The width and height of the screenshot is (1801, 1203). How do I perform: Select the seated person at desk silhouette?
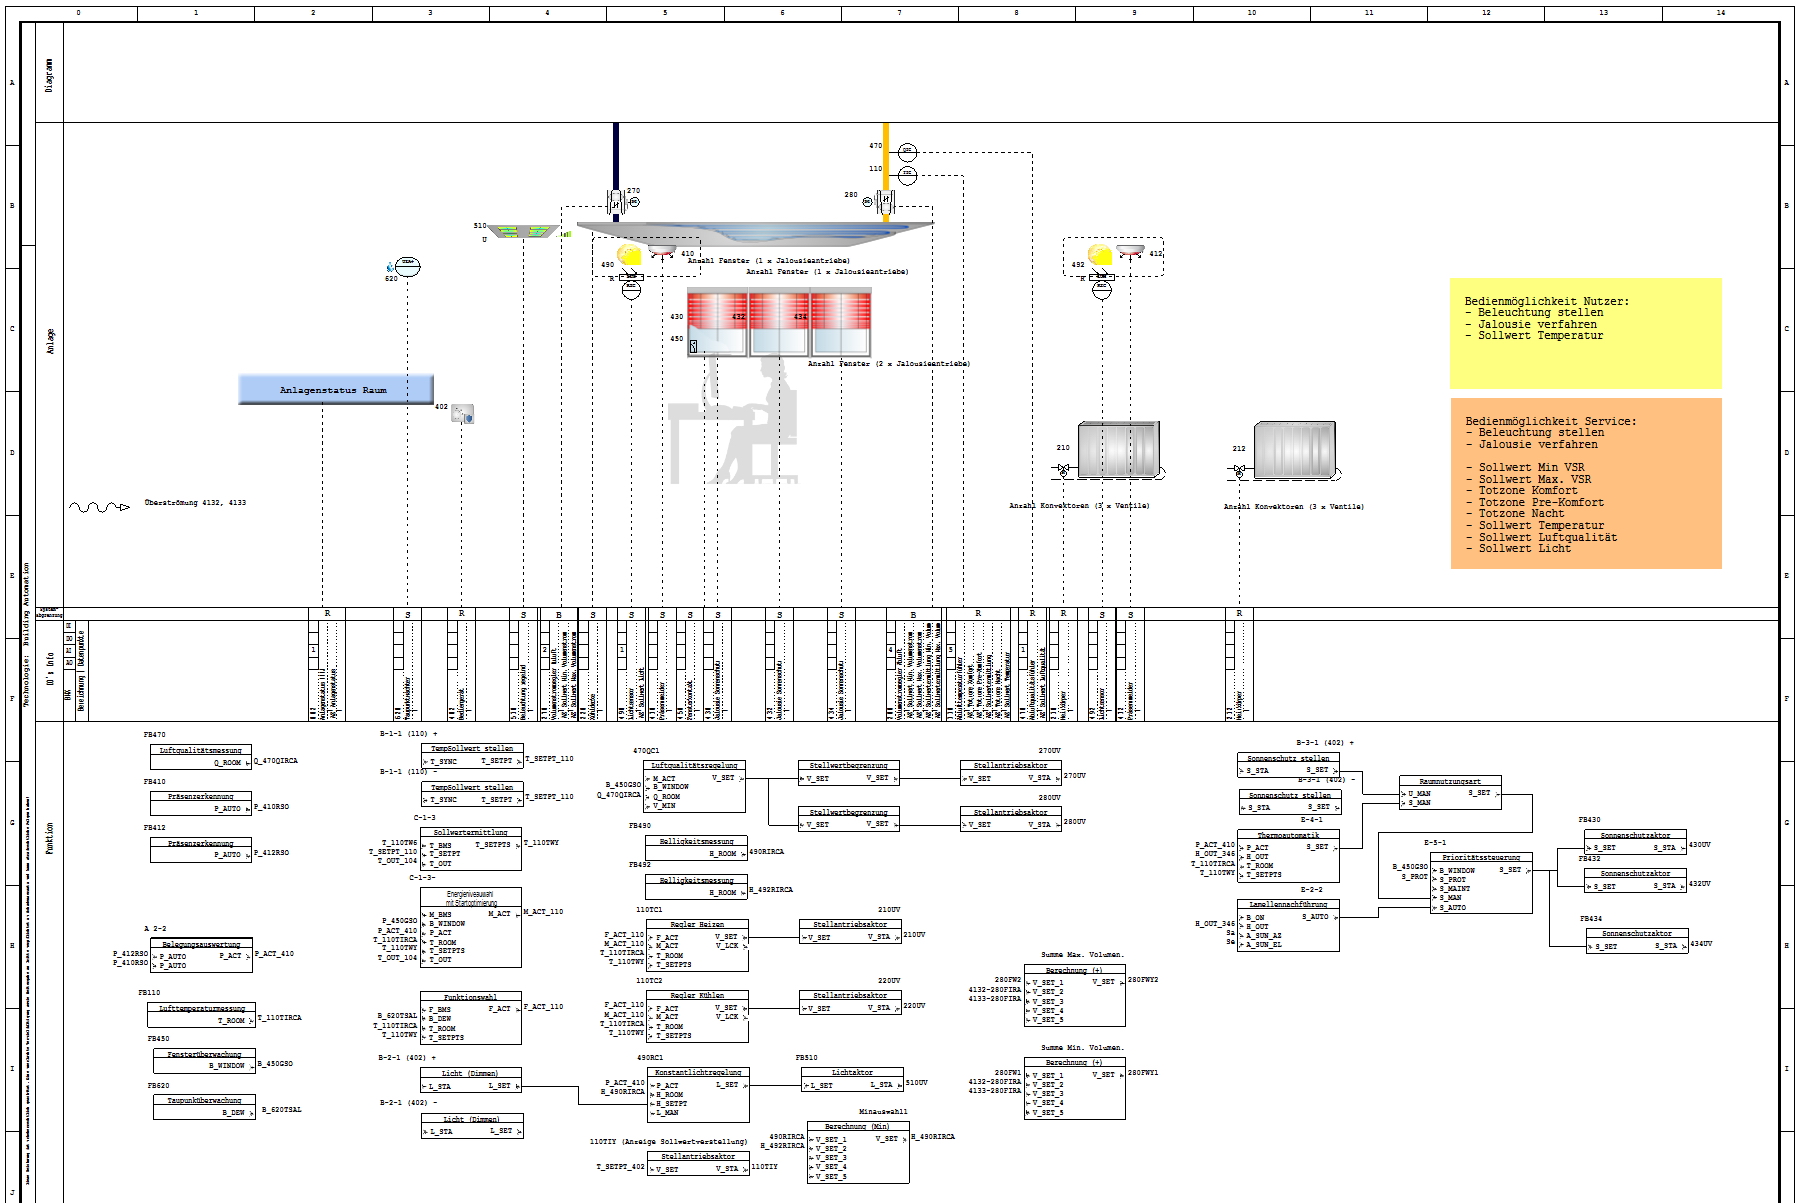[735, 420]
